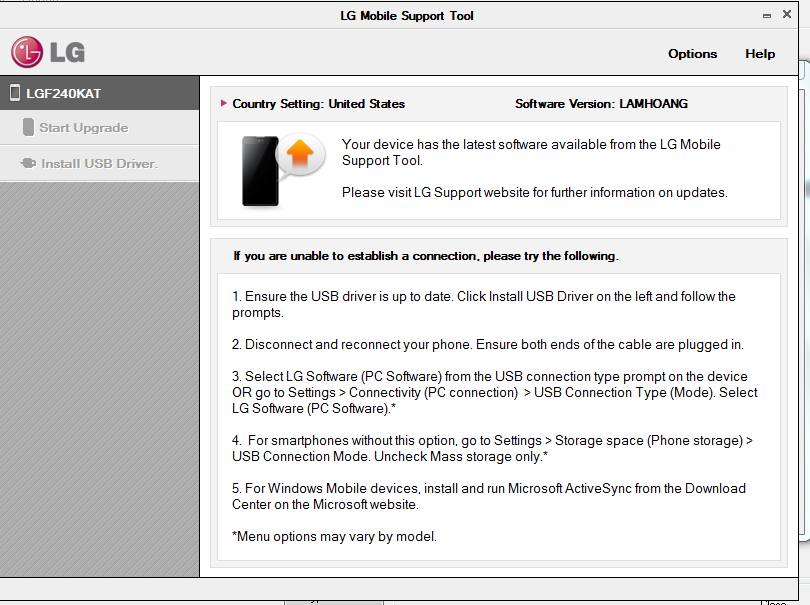Open the Help menu

[x=760, y=54]
